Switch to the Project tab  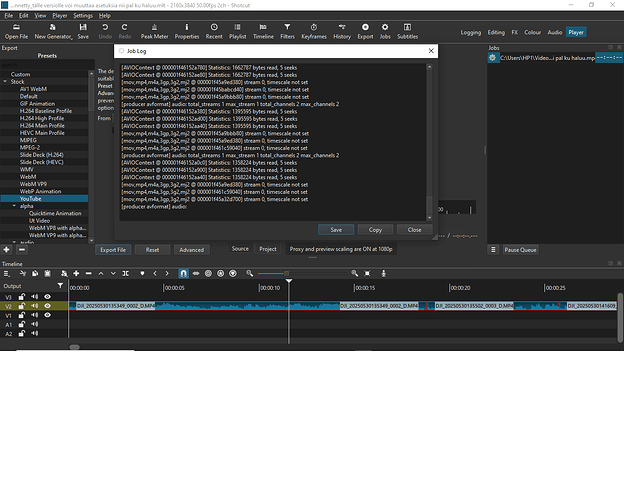268,249
